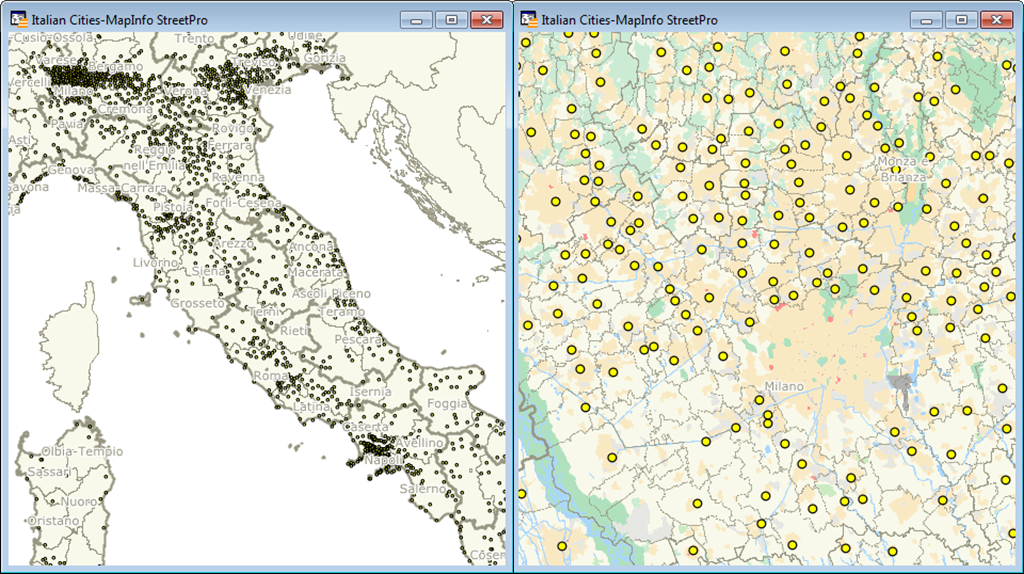The image size is (1024, 574).
Task: Click the 'Pescara' map label
Action: (358, 340)
